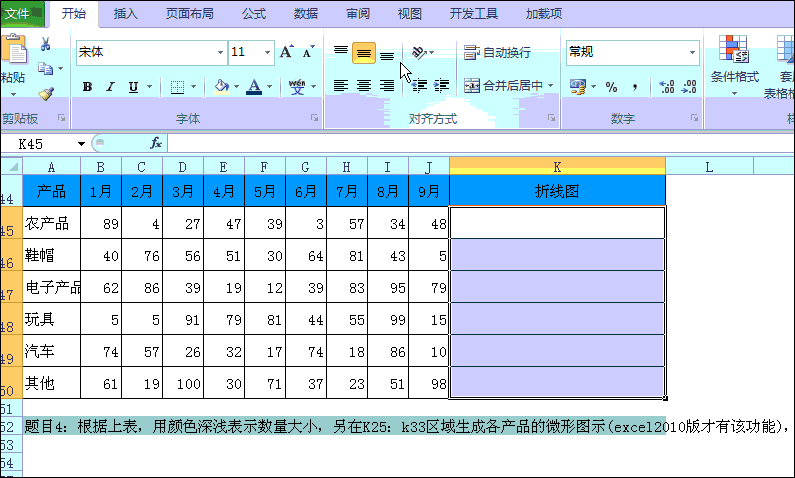Select the 折线图 header cell

pyautogui.click(x=557, y=191)
